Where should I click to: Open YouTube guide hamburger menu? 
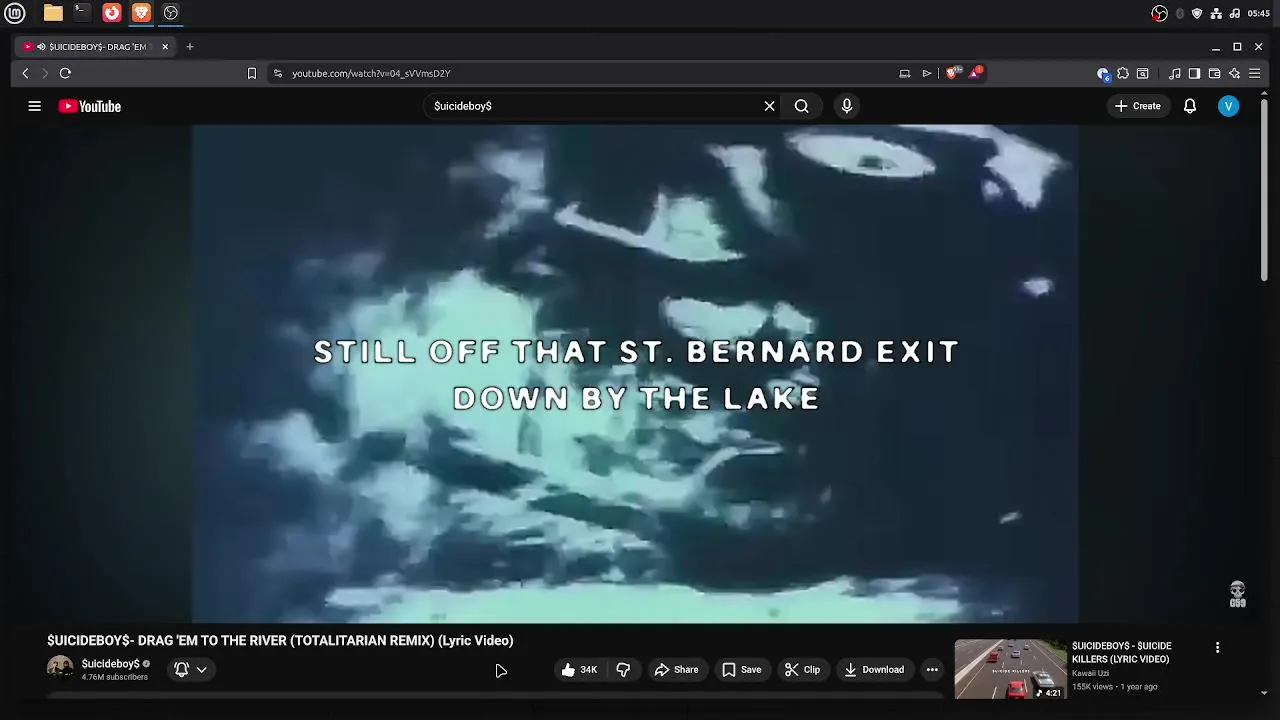click(x=34, y=106)
